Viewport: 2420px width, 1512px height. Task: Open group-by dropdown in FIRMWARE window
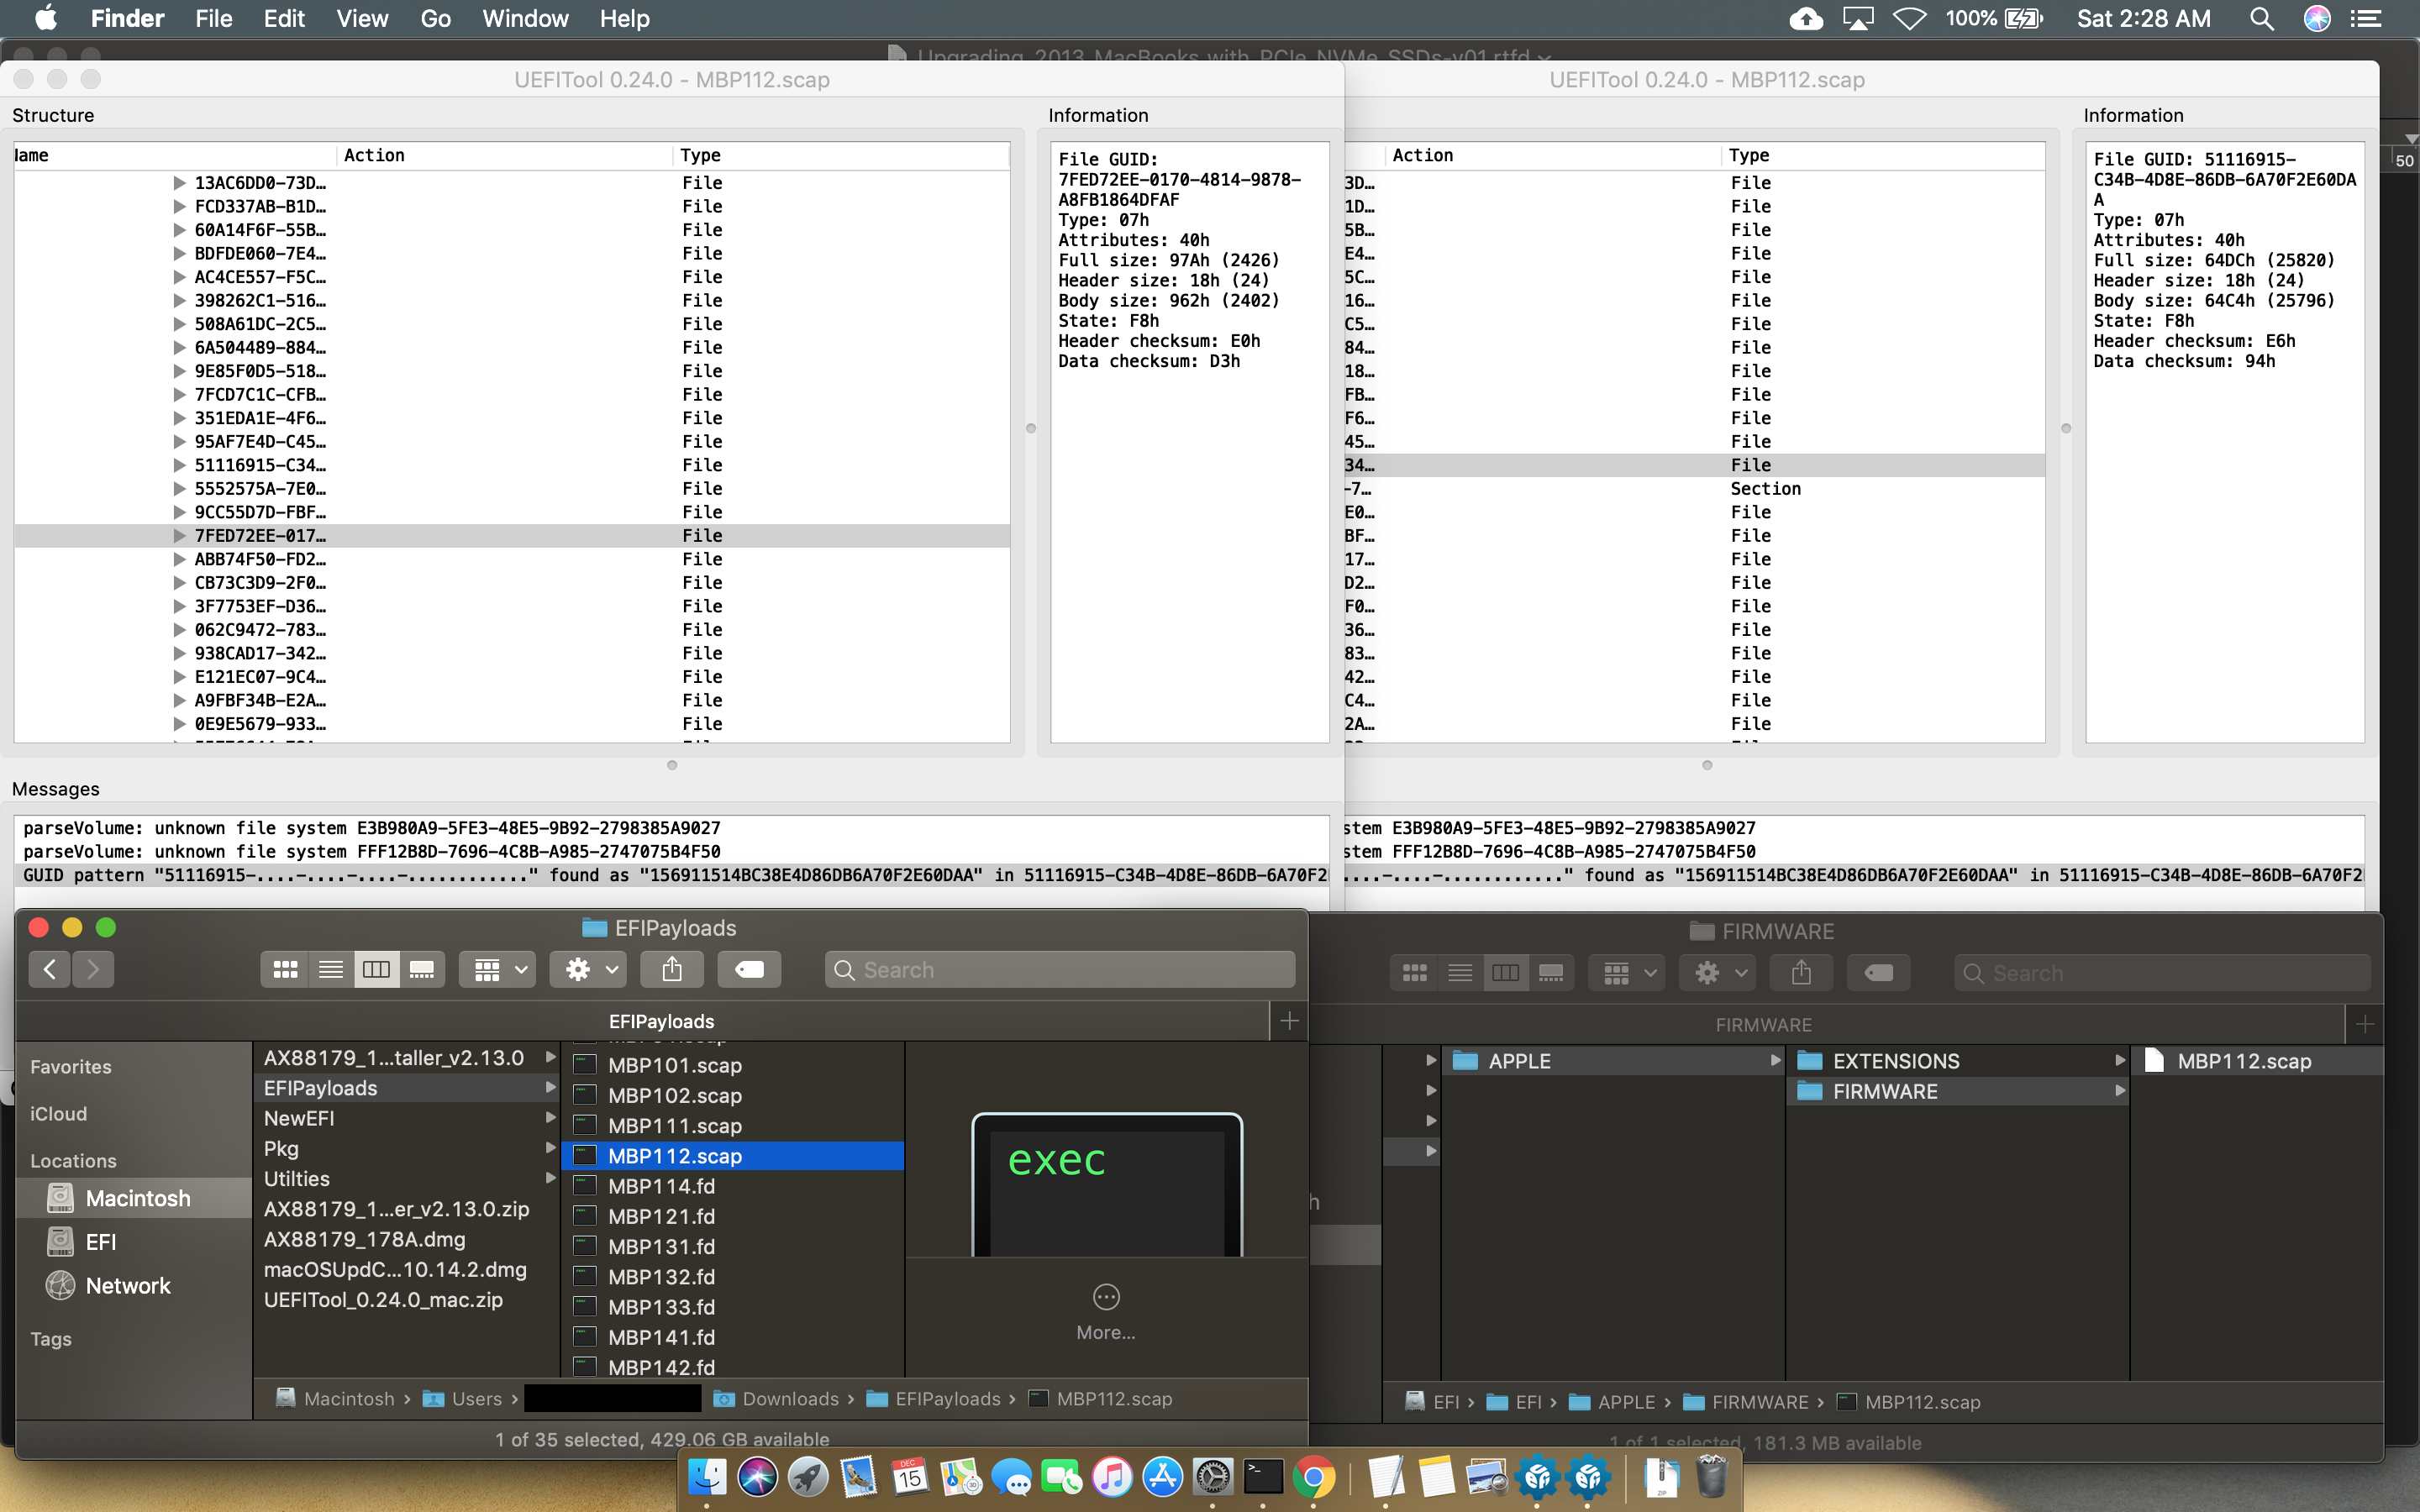click(1627, 973)
